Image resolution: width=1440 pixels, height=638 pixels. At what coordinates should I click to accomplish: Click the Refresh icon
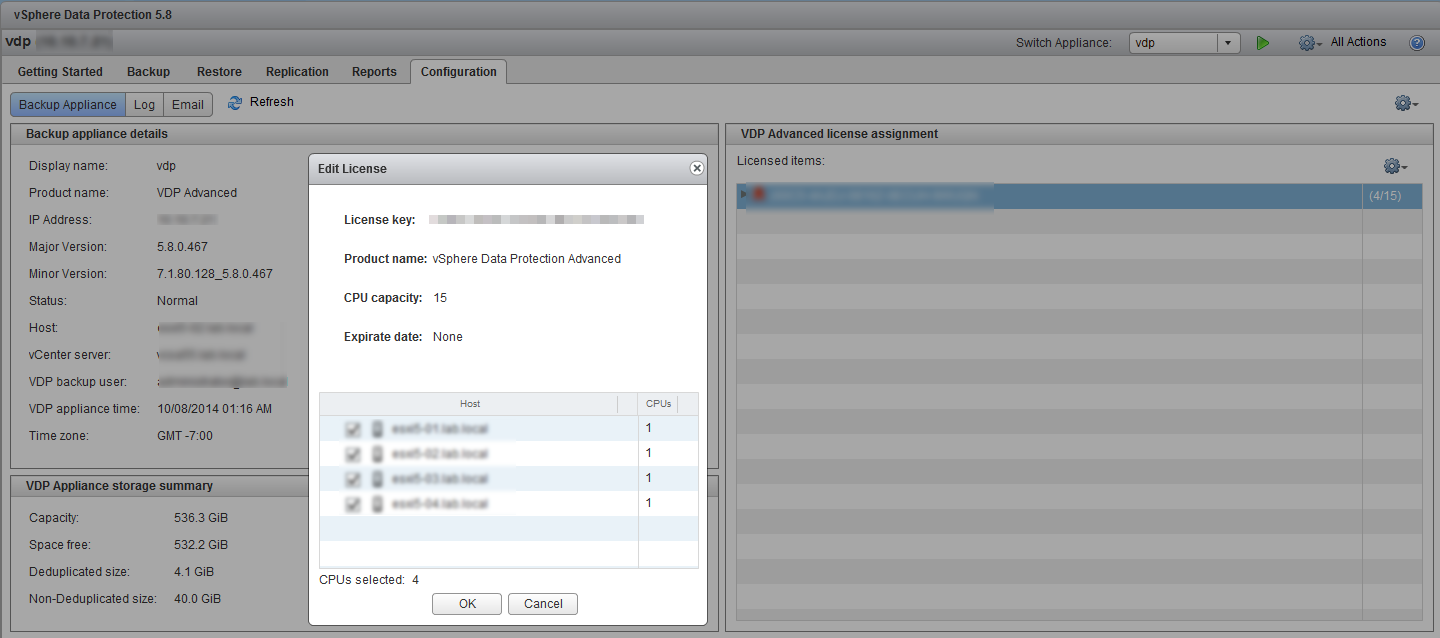(235, 102)
